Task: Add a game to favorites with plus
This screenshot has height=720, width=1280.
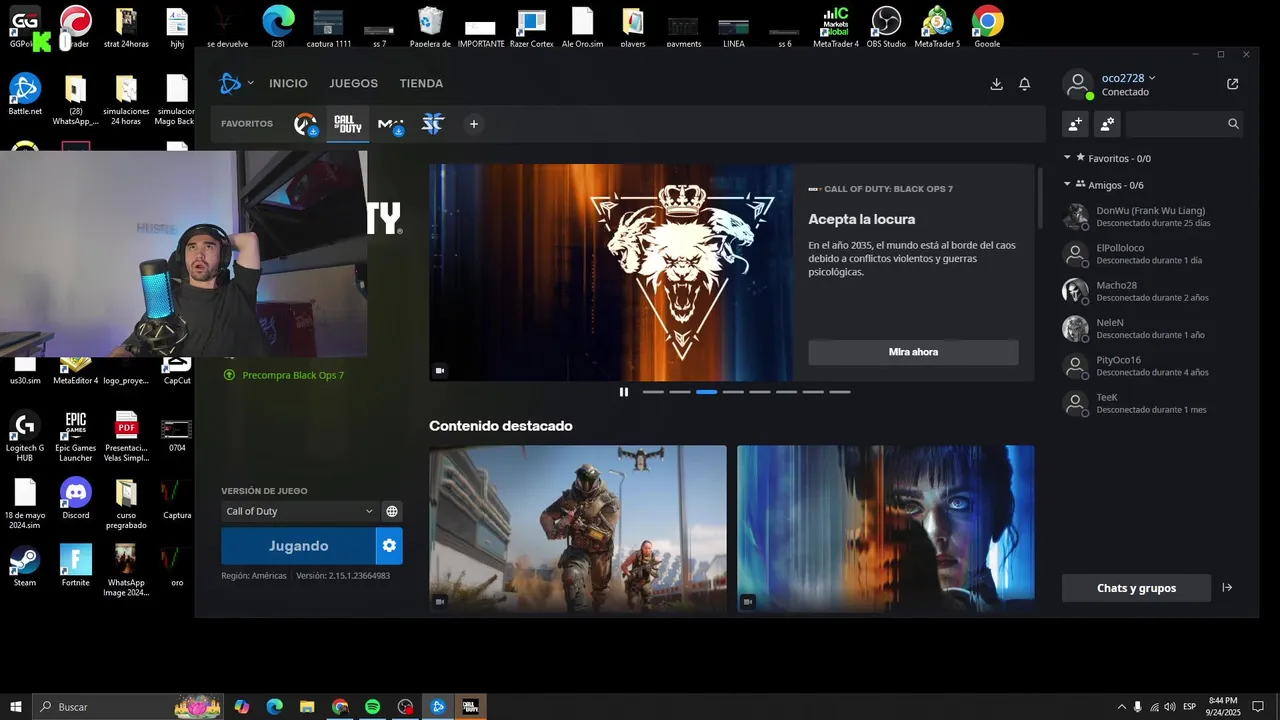Action: coord(474,124)
